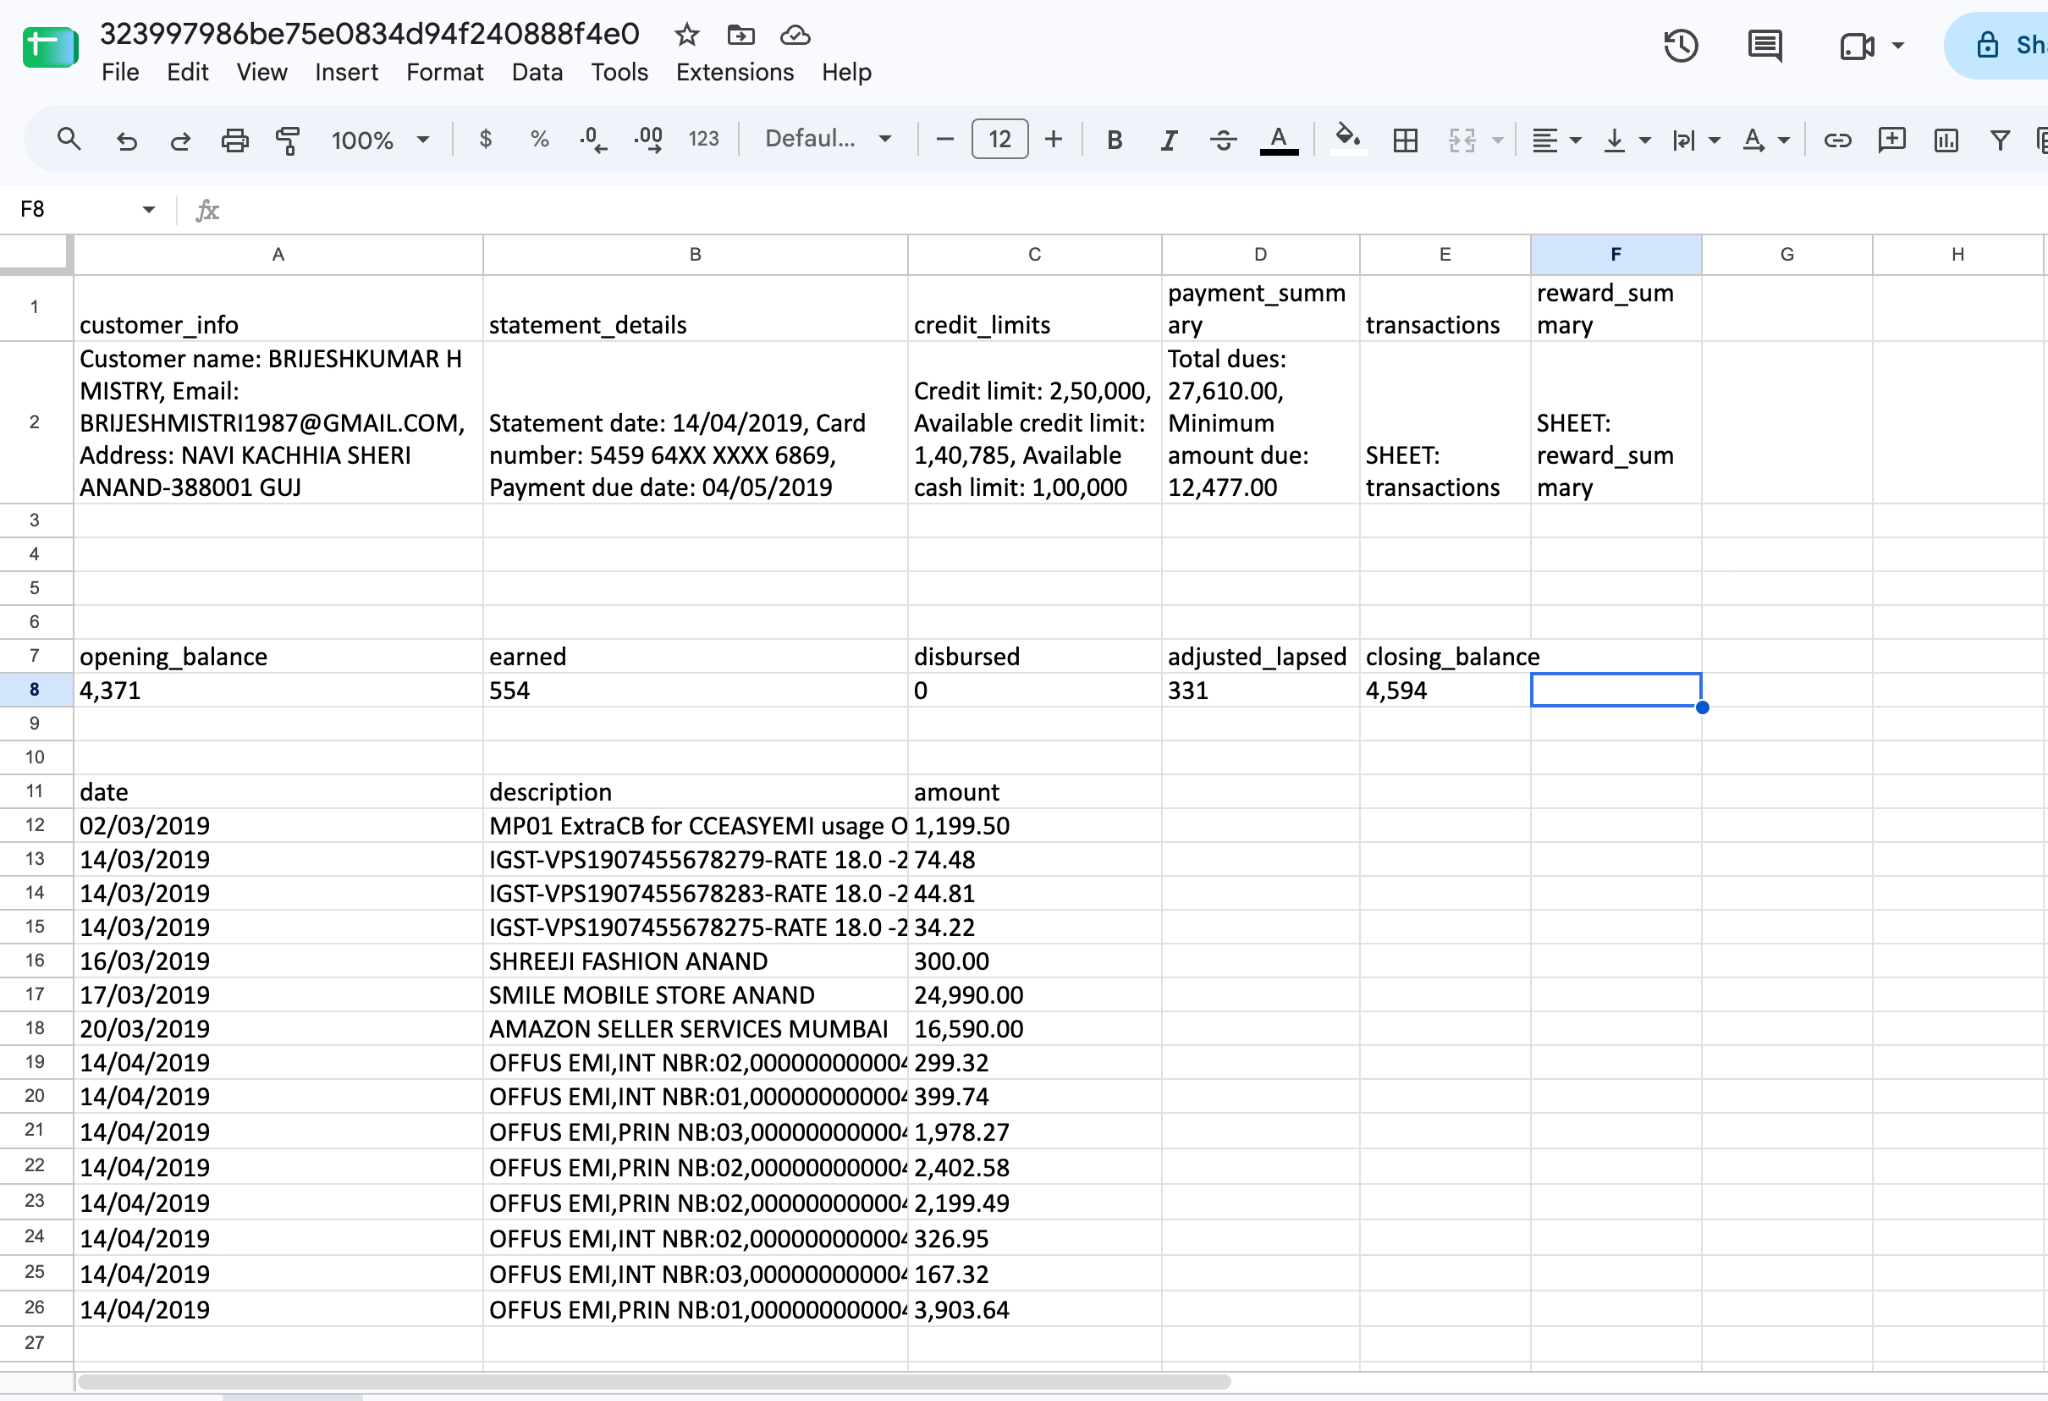Decrease font size with minus button
The image size is (2048, 1401).
[945, 139]
